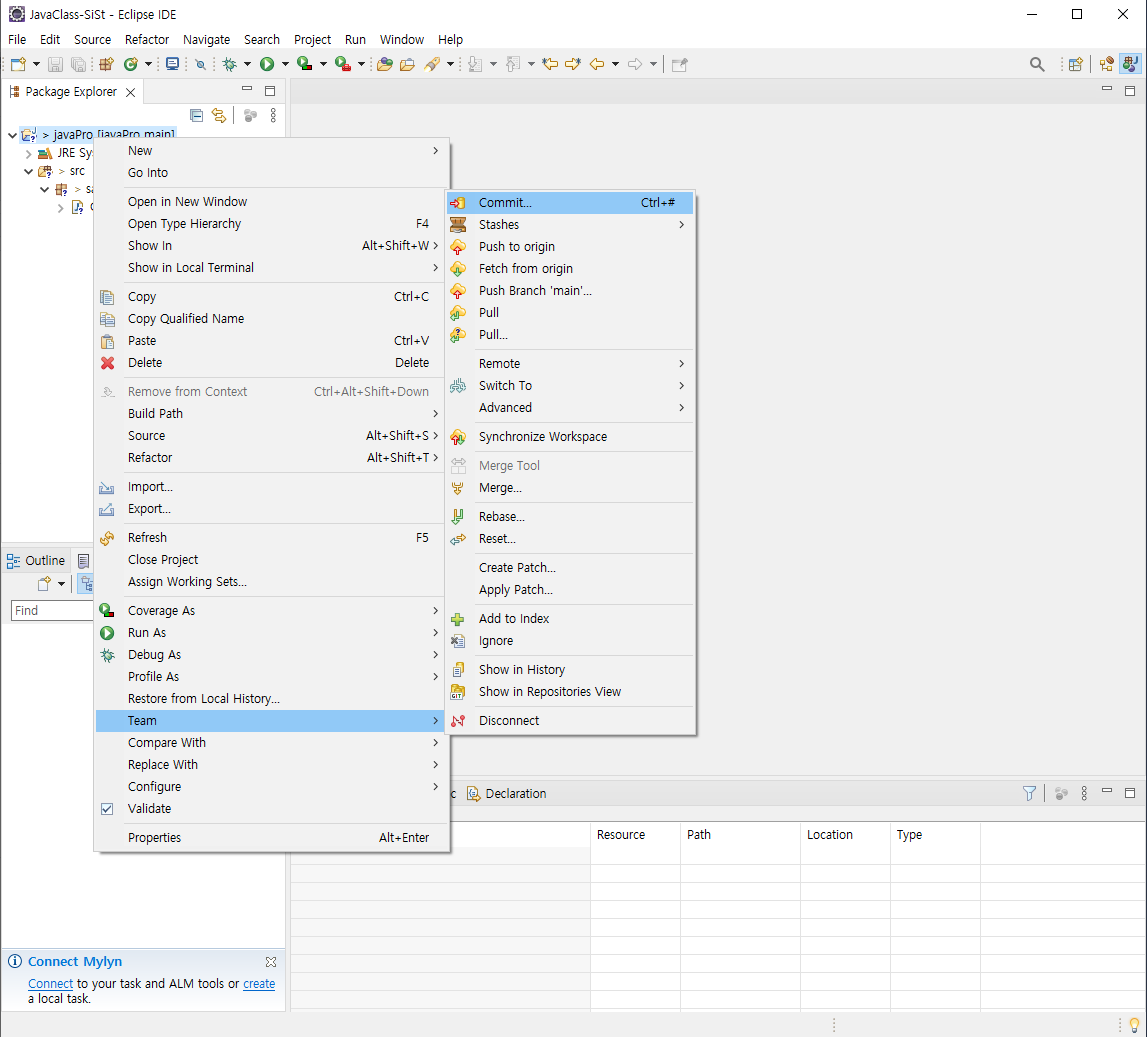Viewport: 1147px width, 1037px height.
Task: Maximize the editor area
Action: [x=1129, y=91]
